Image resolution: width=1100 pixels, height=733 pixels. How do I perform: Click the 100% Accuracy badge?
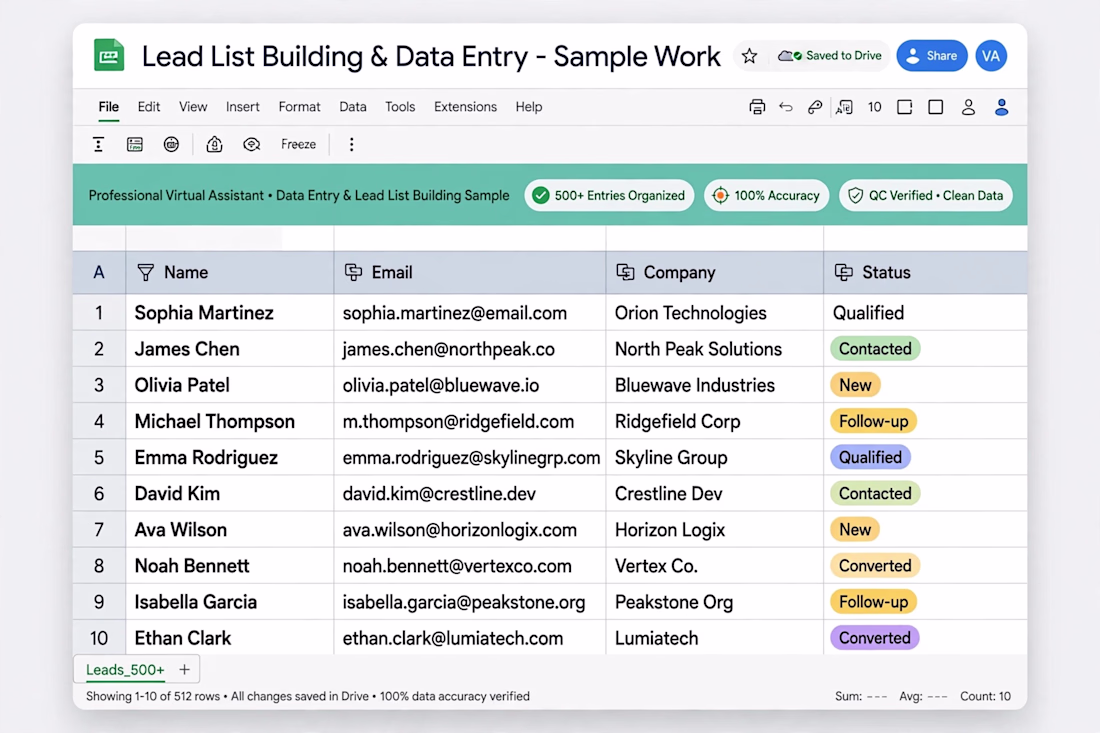(x=766, y=196)
